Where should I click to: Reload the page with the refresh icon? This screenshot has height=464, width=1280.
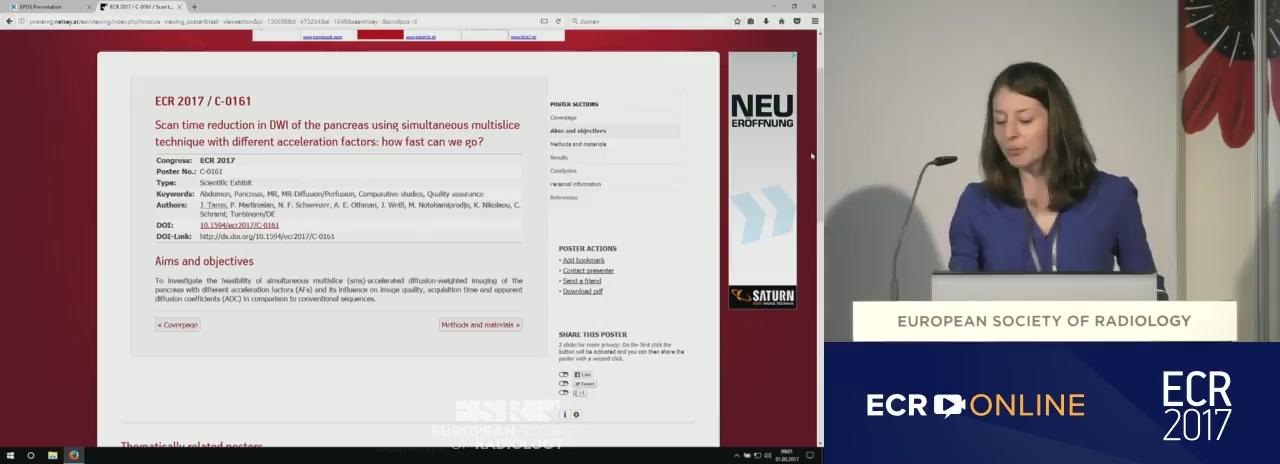click(x=557, y=20)
